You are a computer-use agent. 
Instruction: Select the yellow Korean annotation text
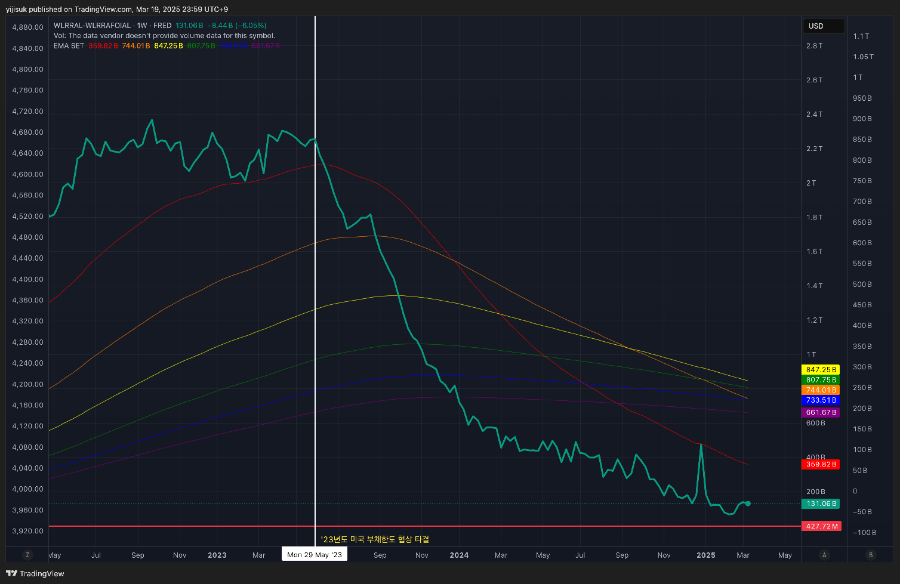(374, 539)
